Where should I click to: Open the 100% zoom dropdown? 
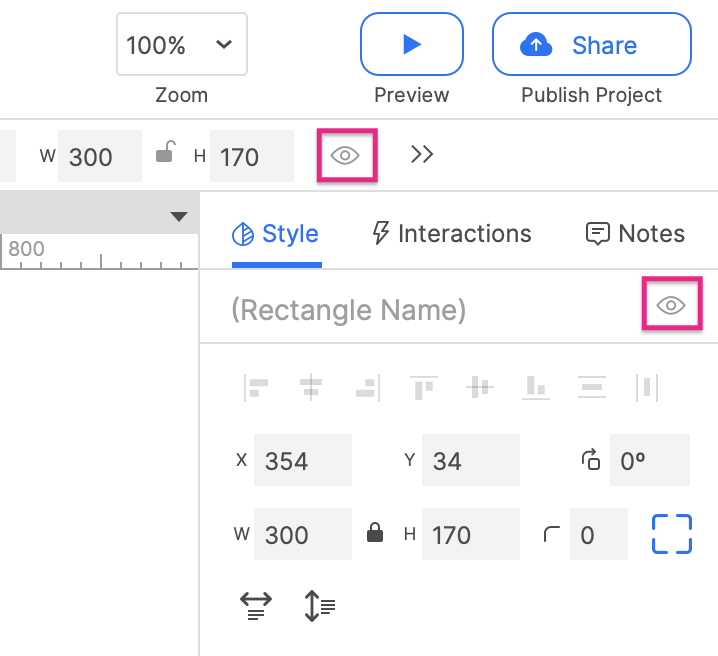(x=181, y=44)
